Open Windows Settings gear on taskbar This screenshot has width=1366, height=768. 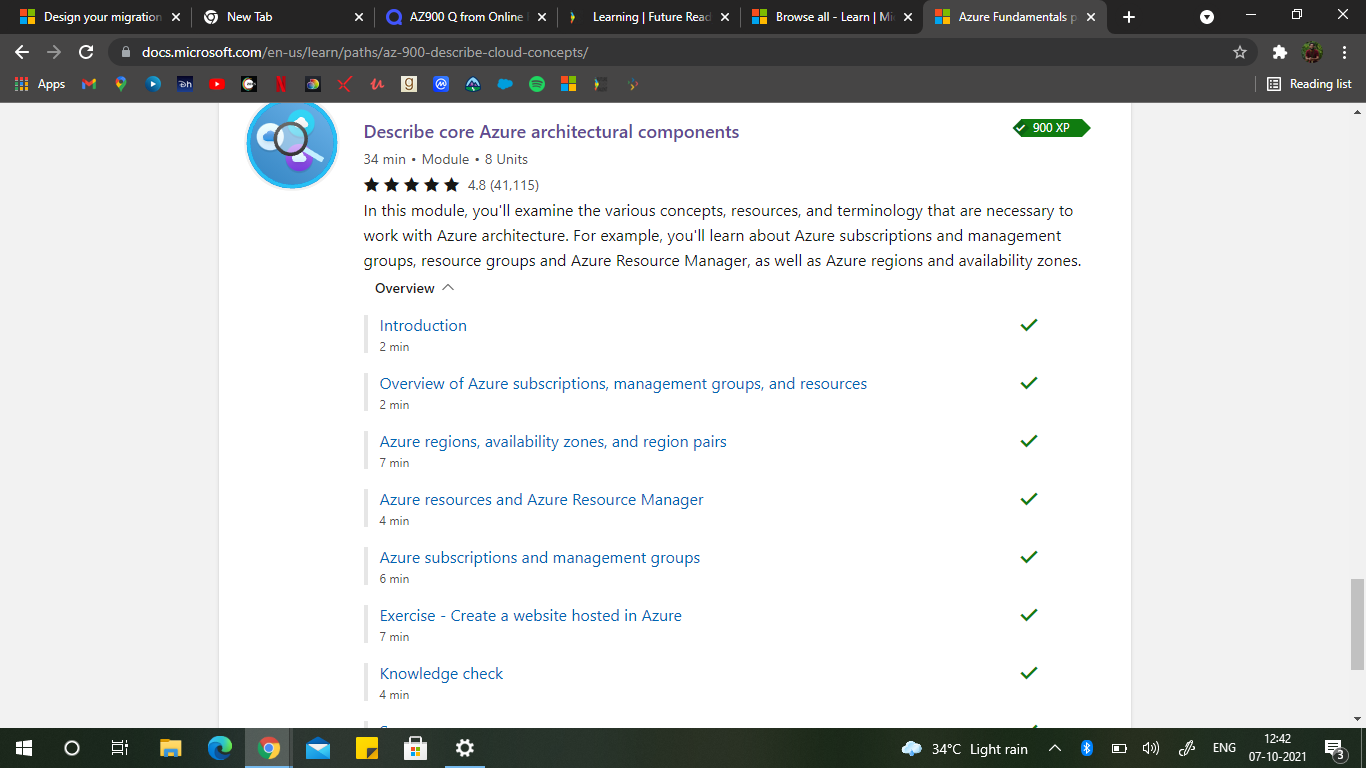(464, 748)
